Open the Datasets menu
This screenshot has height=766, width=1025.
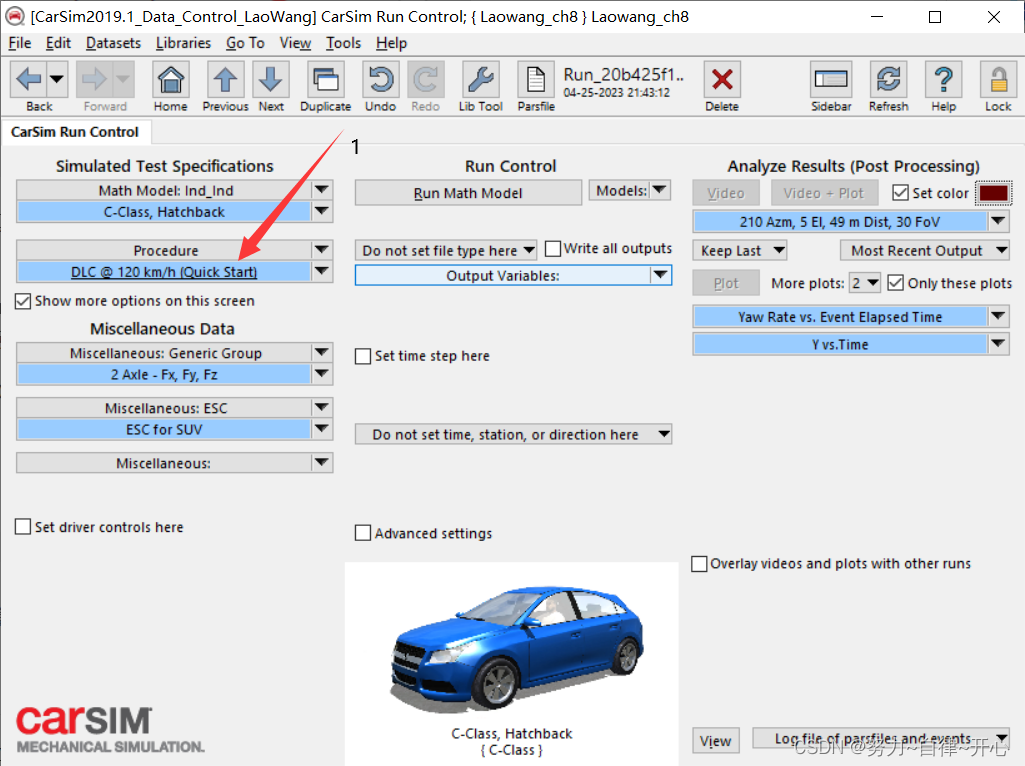pos(113,43)
